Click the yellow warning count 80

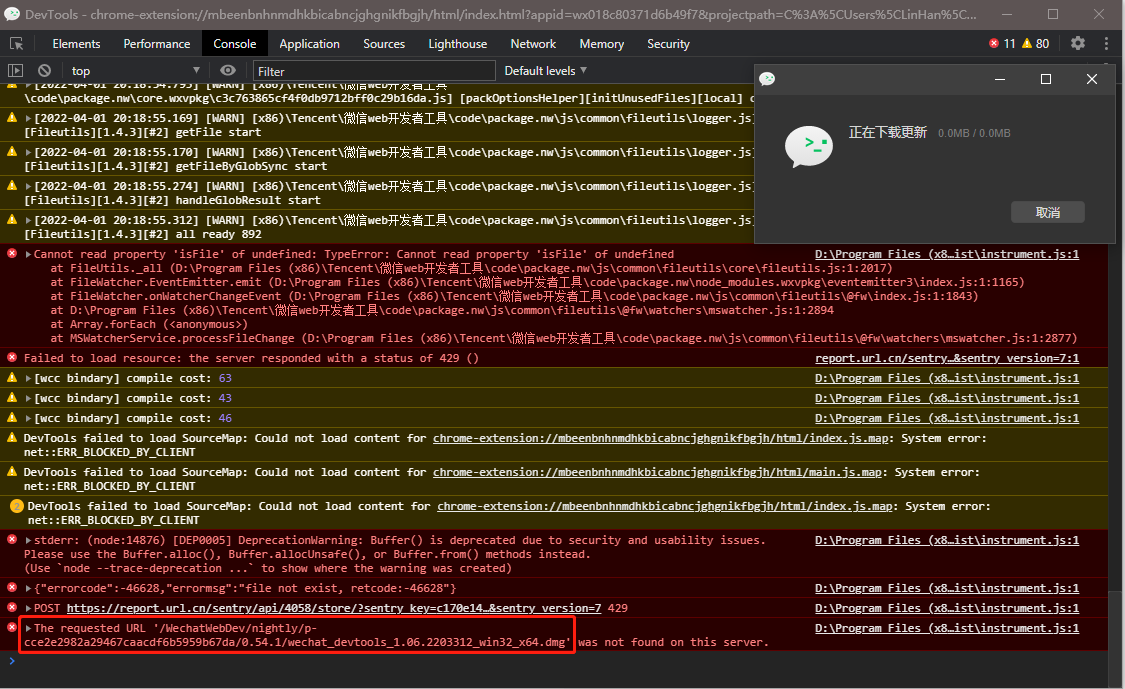[1036, 43]
